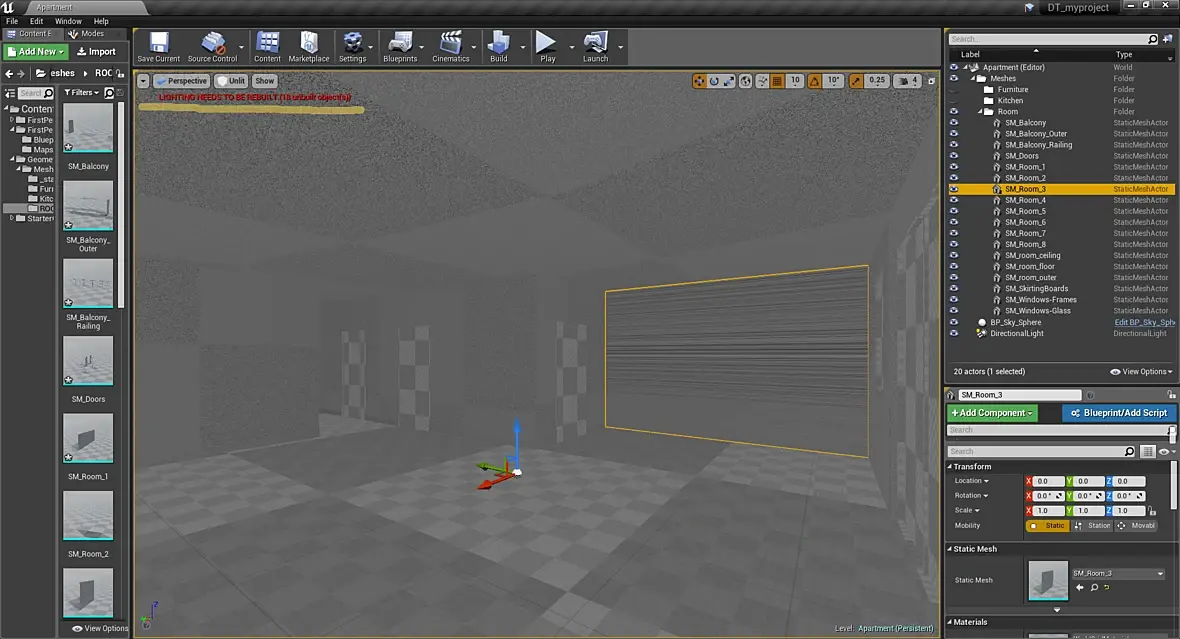Click the Build lighting toolbar icon

[x=498, y=47]
